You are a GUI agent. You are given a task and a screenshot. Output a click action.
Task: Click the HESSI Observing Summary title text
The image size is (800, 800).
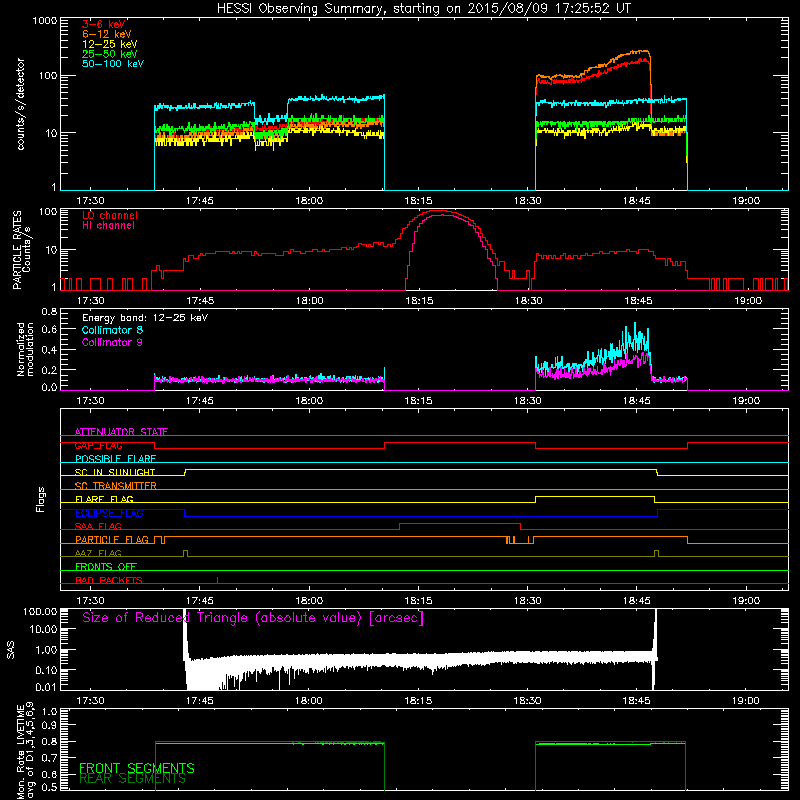click(424, 9)
